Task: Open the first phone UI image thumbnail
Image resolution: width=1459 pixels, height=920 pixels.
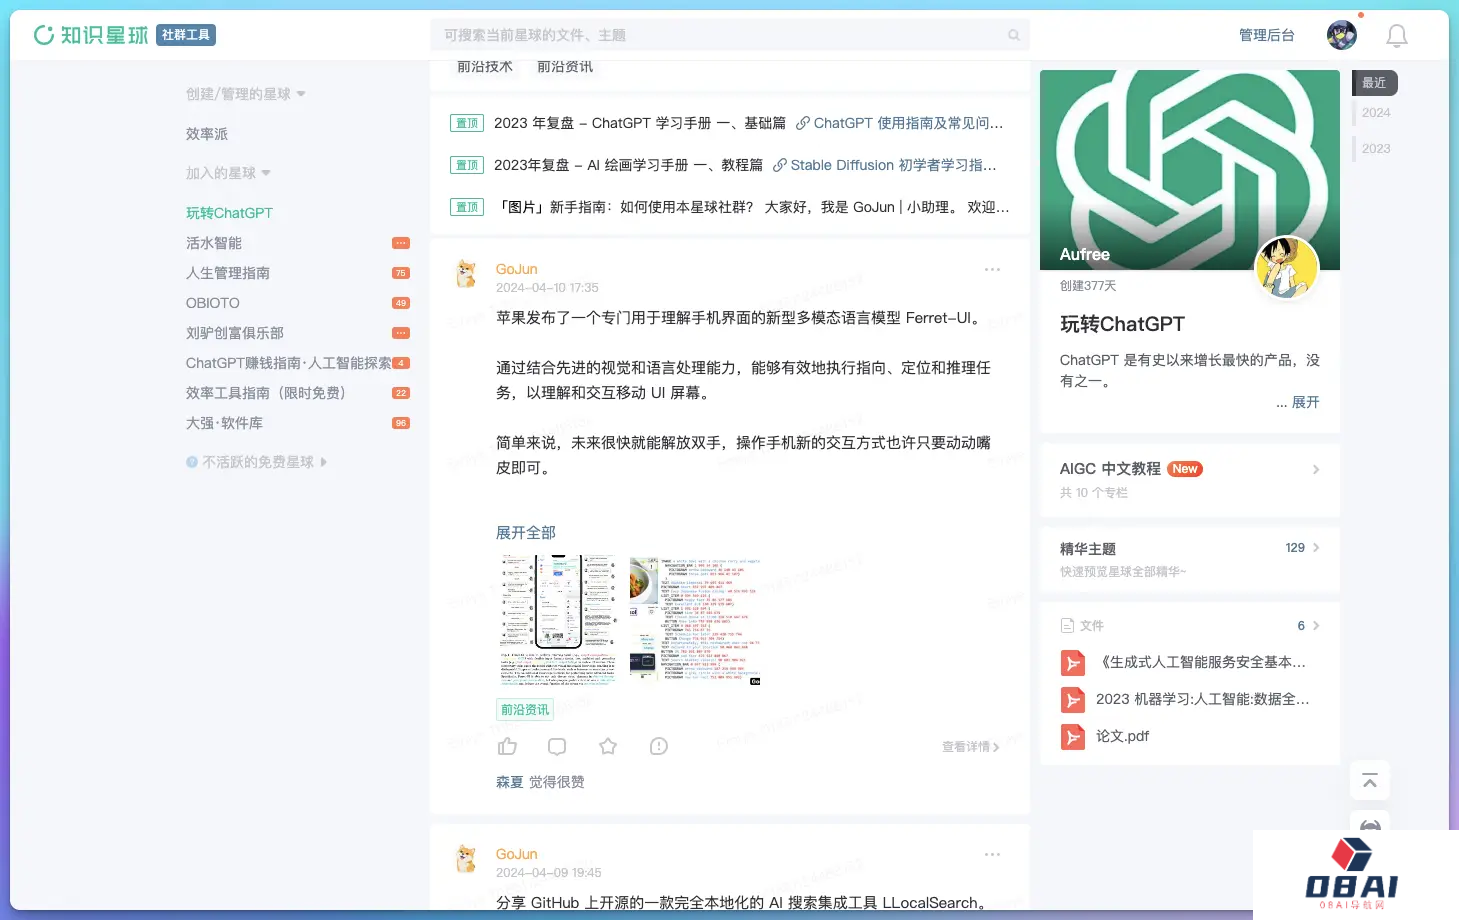Action: (557, 620)
